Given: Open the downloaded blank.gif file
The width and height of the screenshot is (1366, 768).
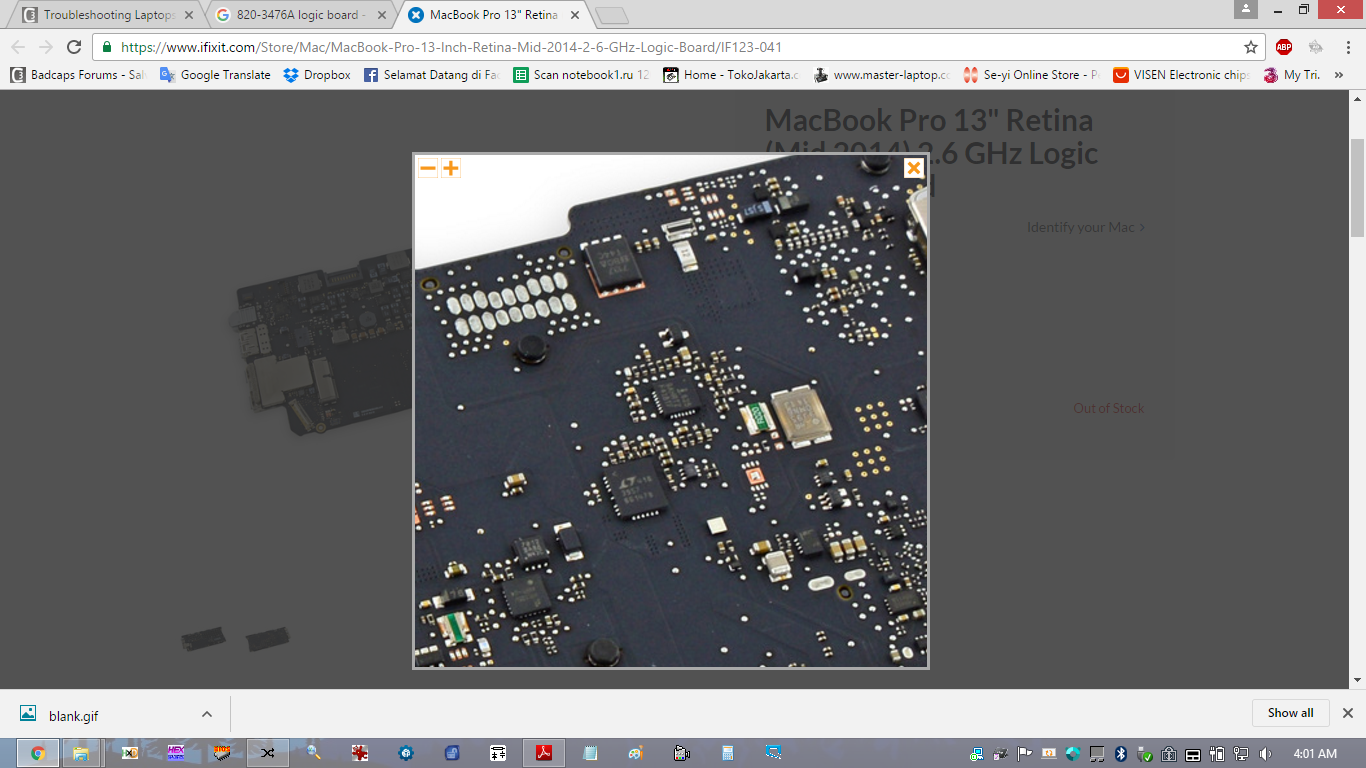Looking at the screenshot, I should pyautogui.click(x=73, y=715).
